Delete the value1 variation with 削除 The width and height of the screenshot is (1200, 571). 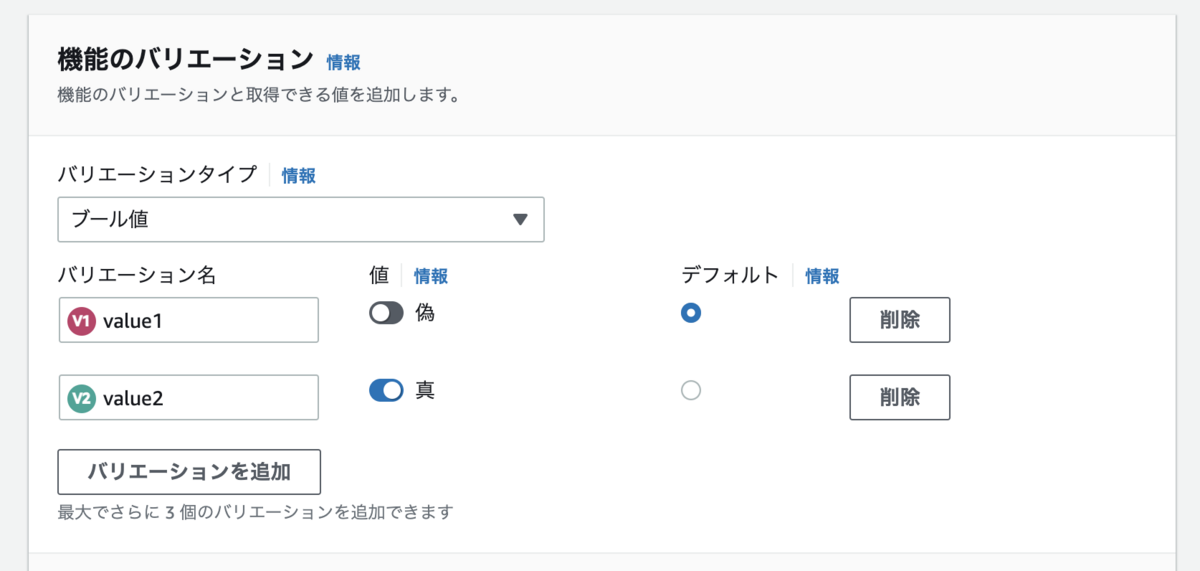tap(900, 320)
